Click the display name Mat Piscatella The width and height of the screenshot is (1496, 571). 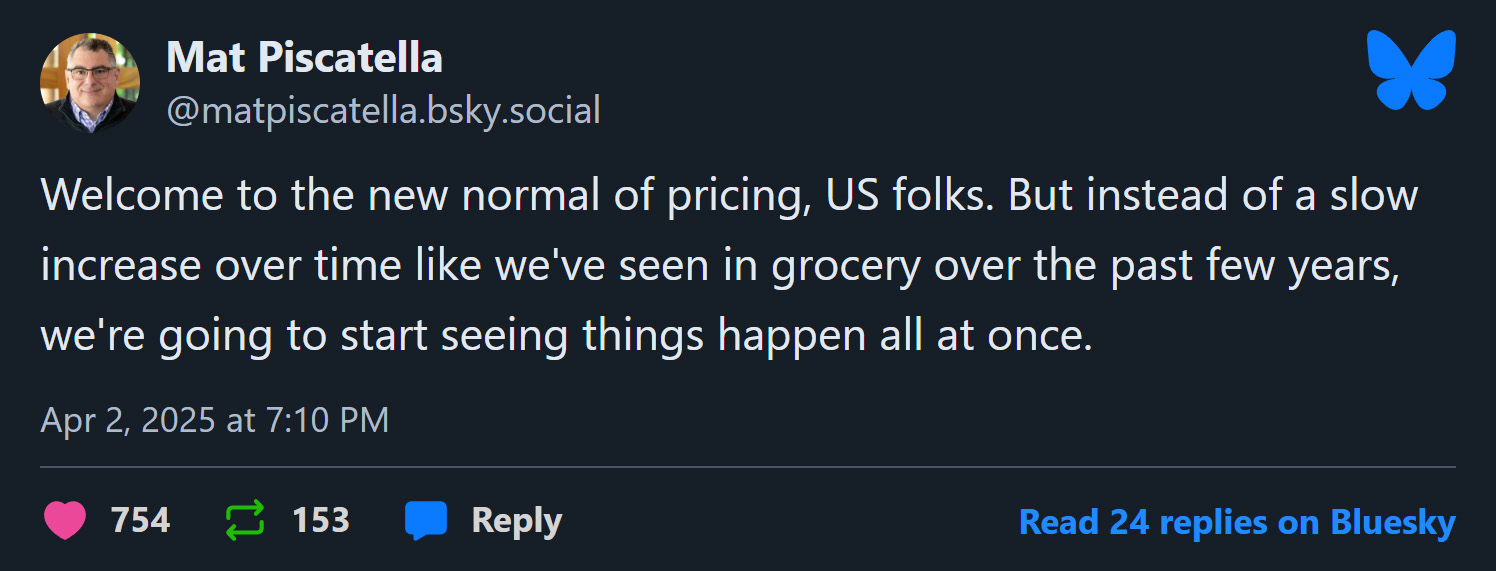pos(304,58)
